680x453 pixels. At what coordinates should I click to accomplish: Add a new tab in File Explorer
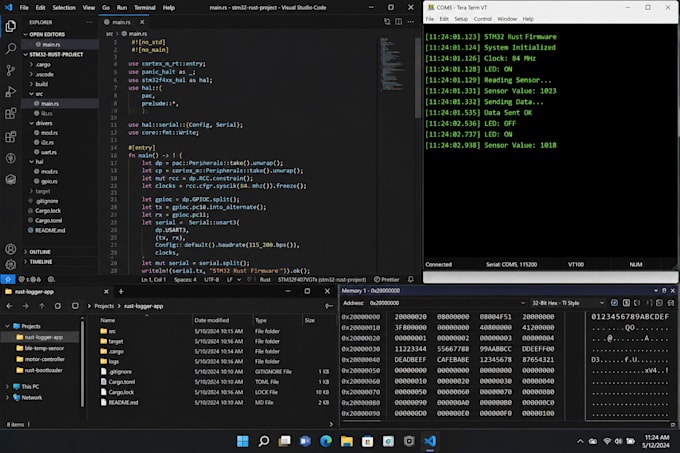point(121,292)
